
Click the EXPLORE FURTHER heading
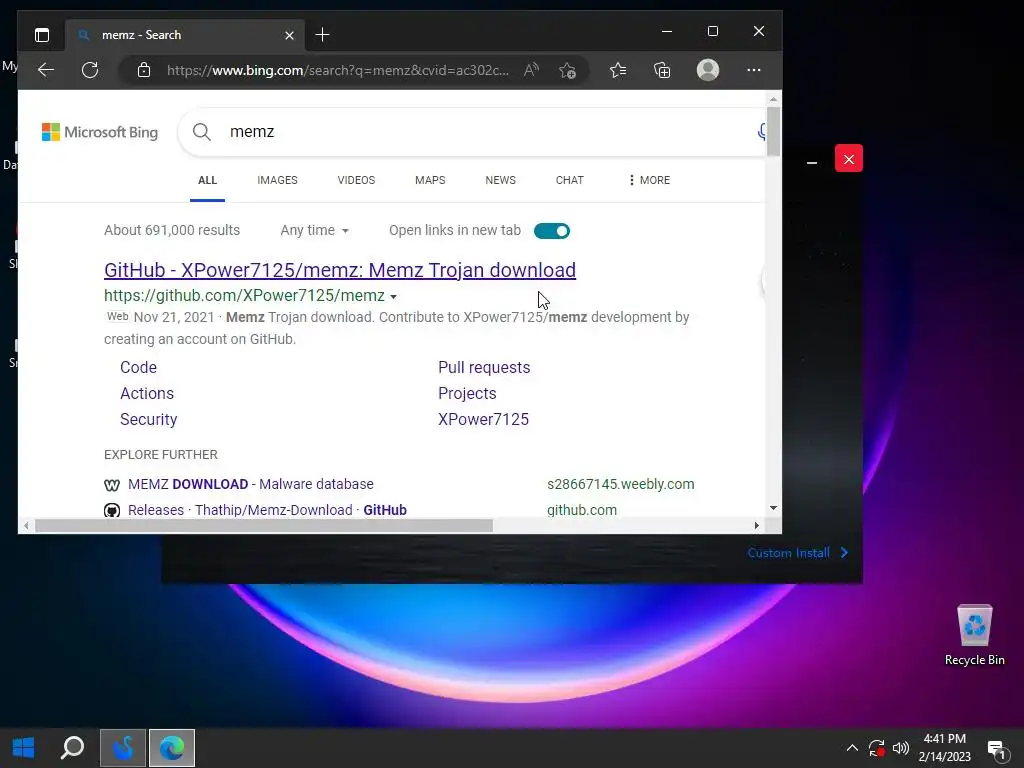click(161, 455)
